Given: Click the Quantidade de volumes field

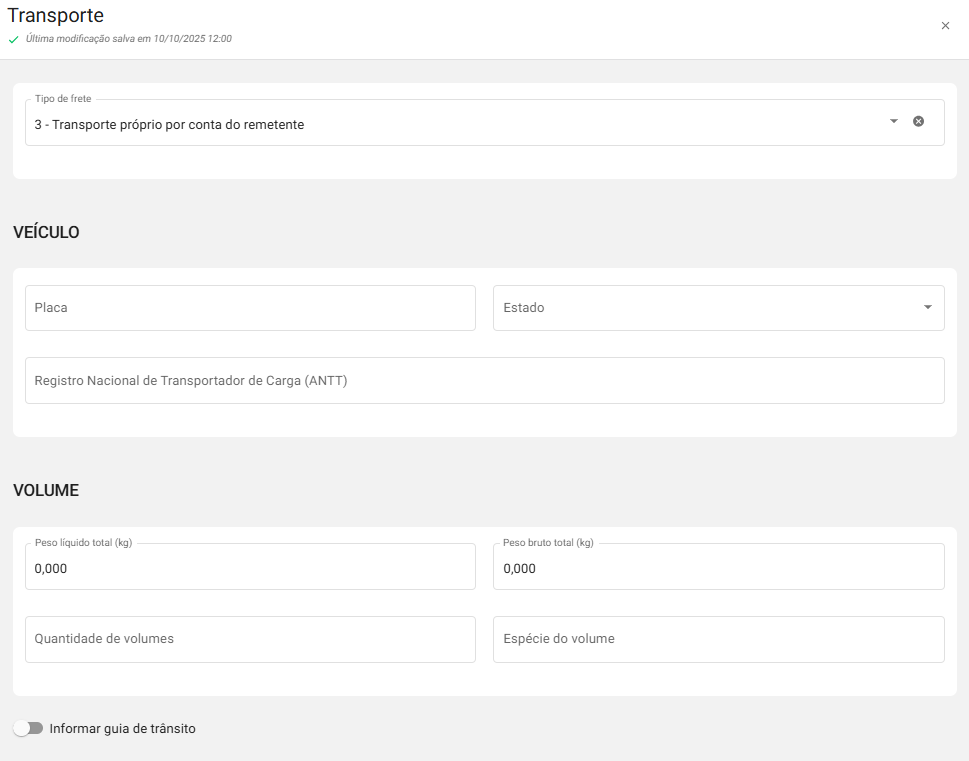Looking at the screenshot, I should (x=250, y=639).
